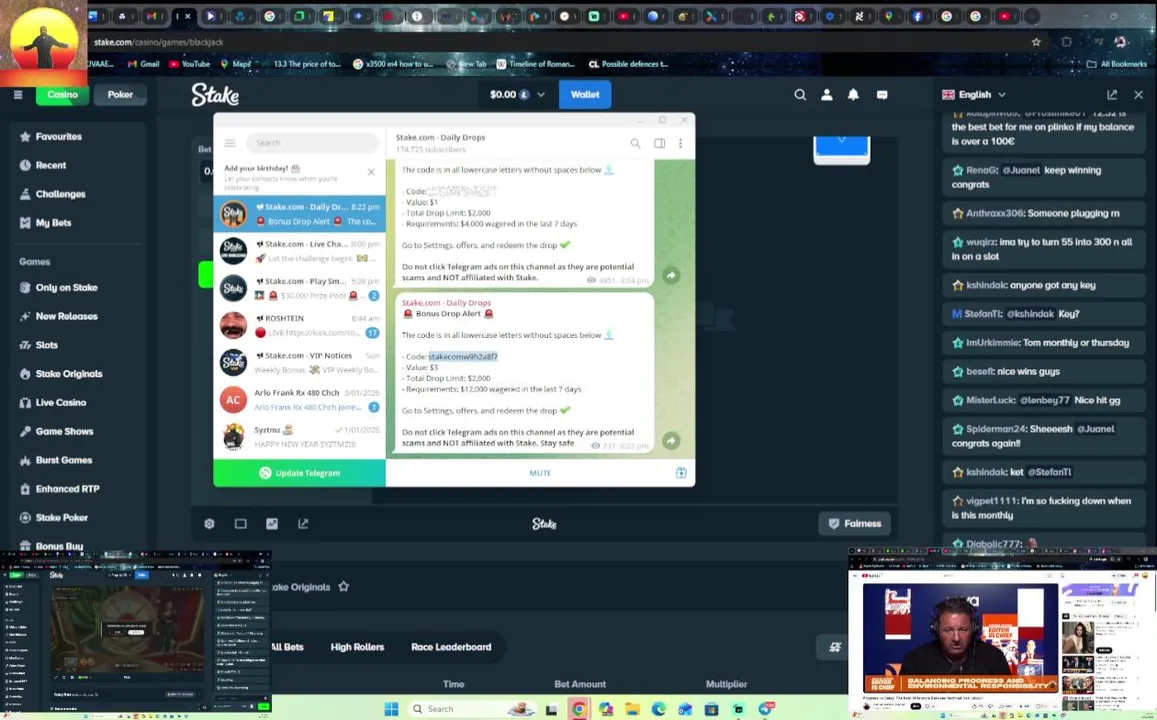Open the English language dropdown
The image size is (1157, 720).
click(974, 94)
